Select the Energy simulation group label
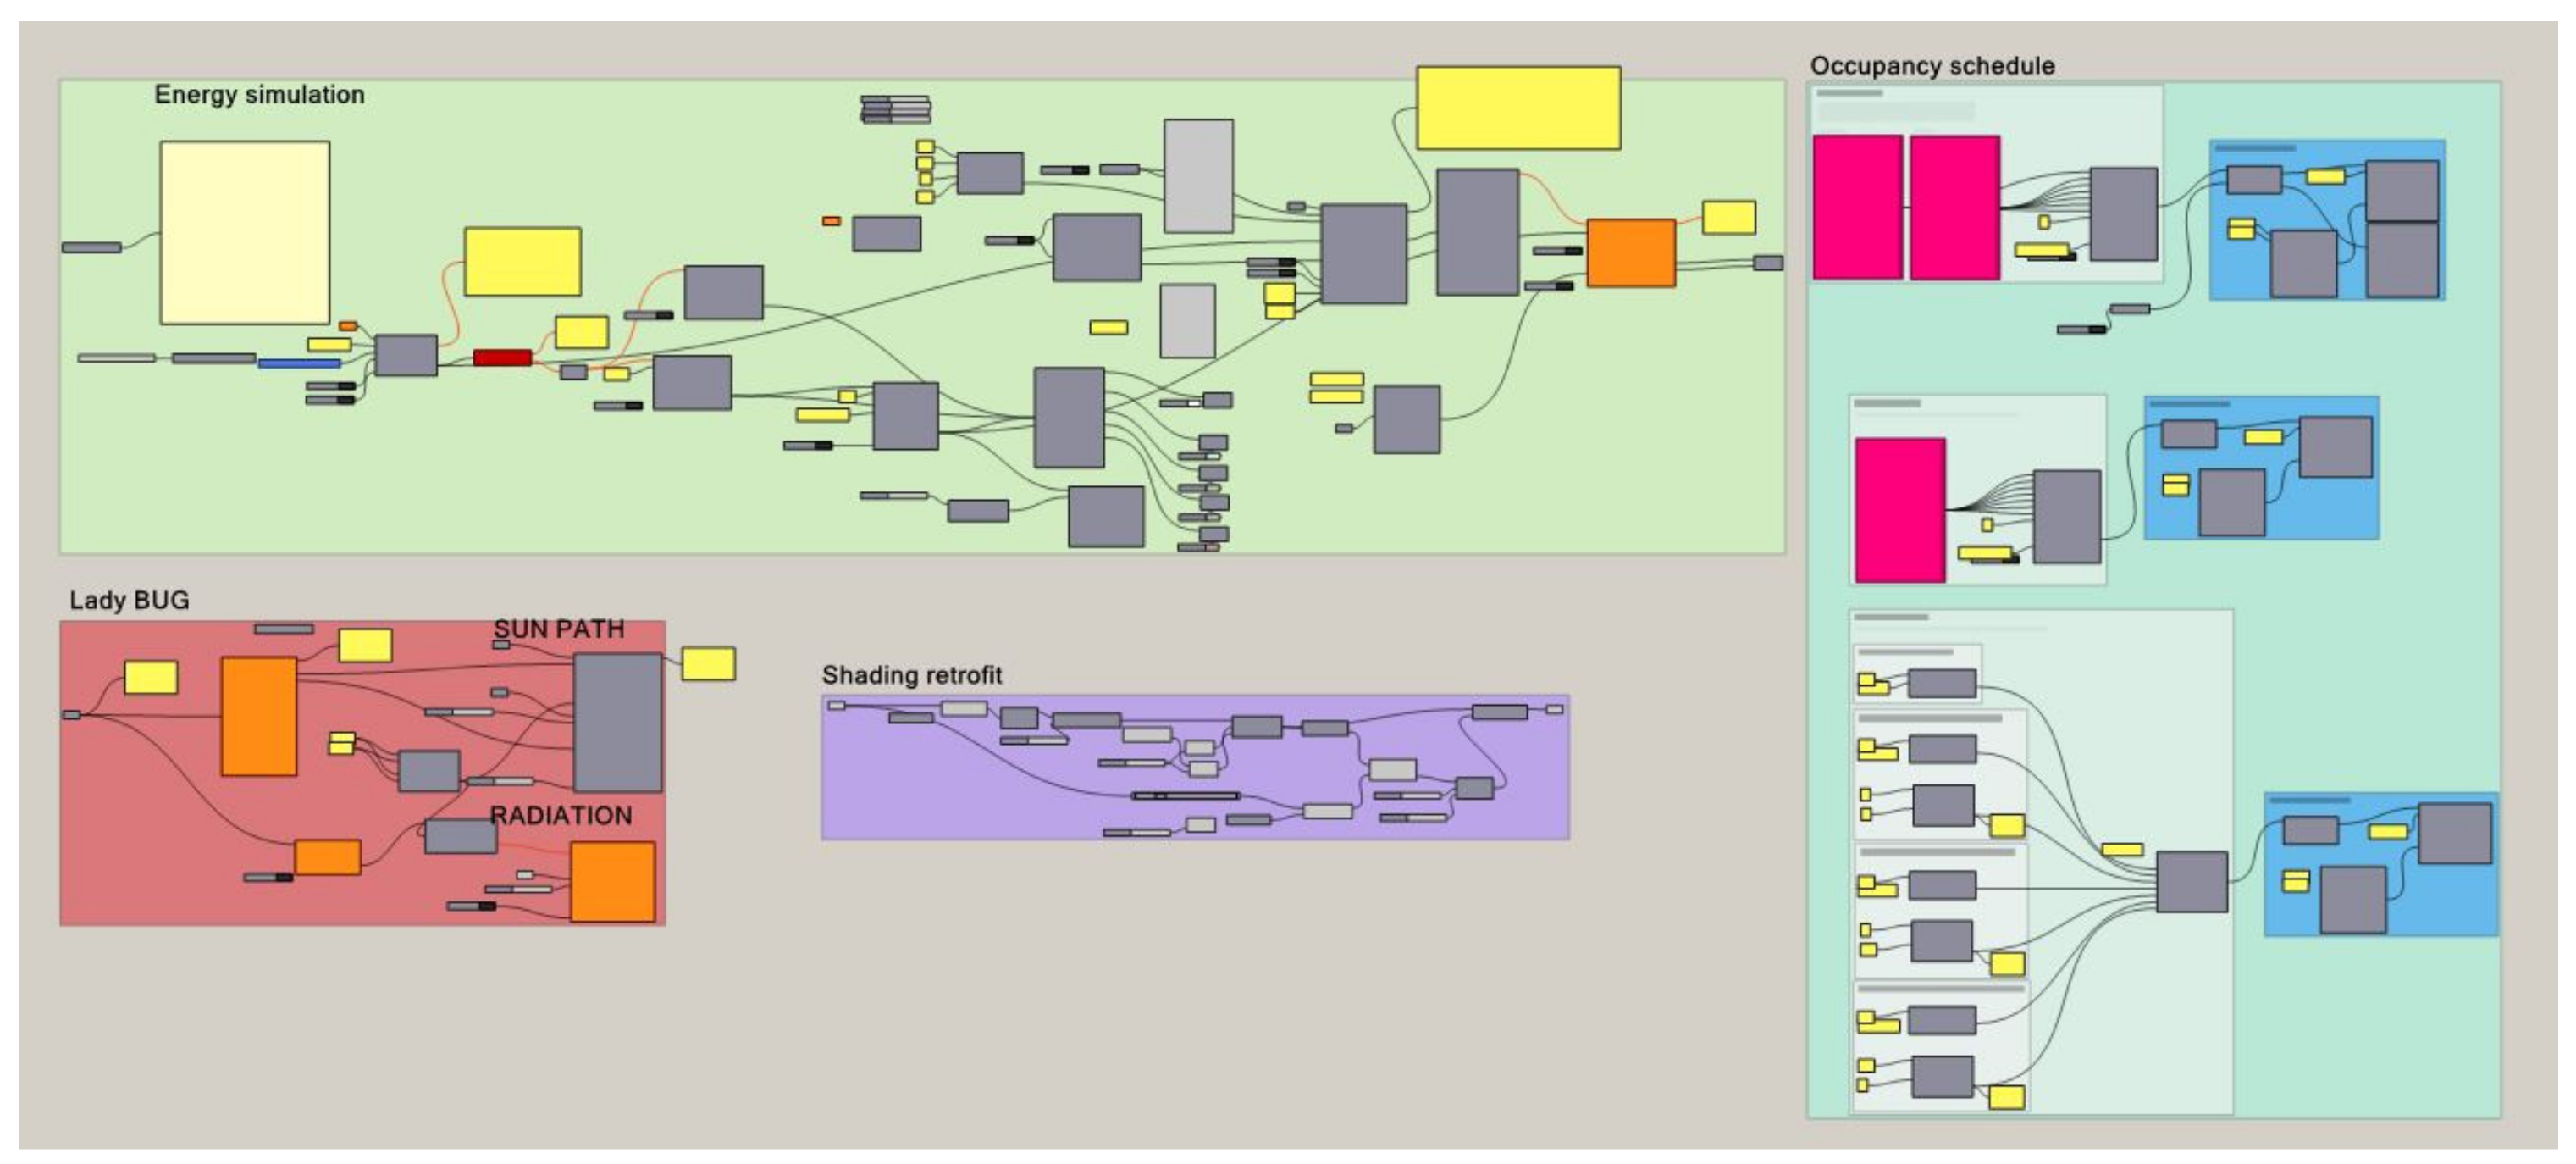Viewport: 2576px width, 1164px height. point(259,95)
